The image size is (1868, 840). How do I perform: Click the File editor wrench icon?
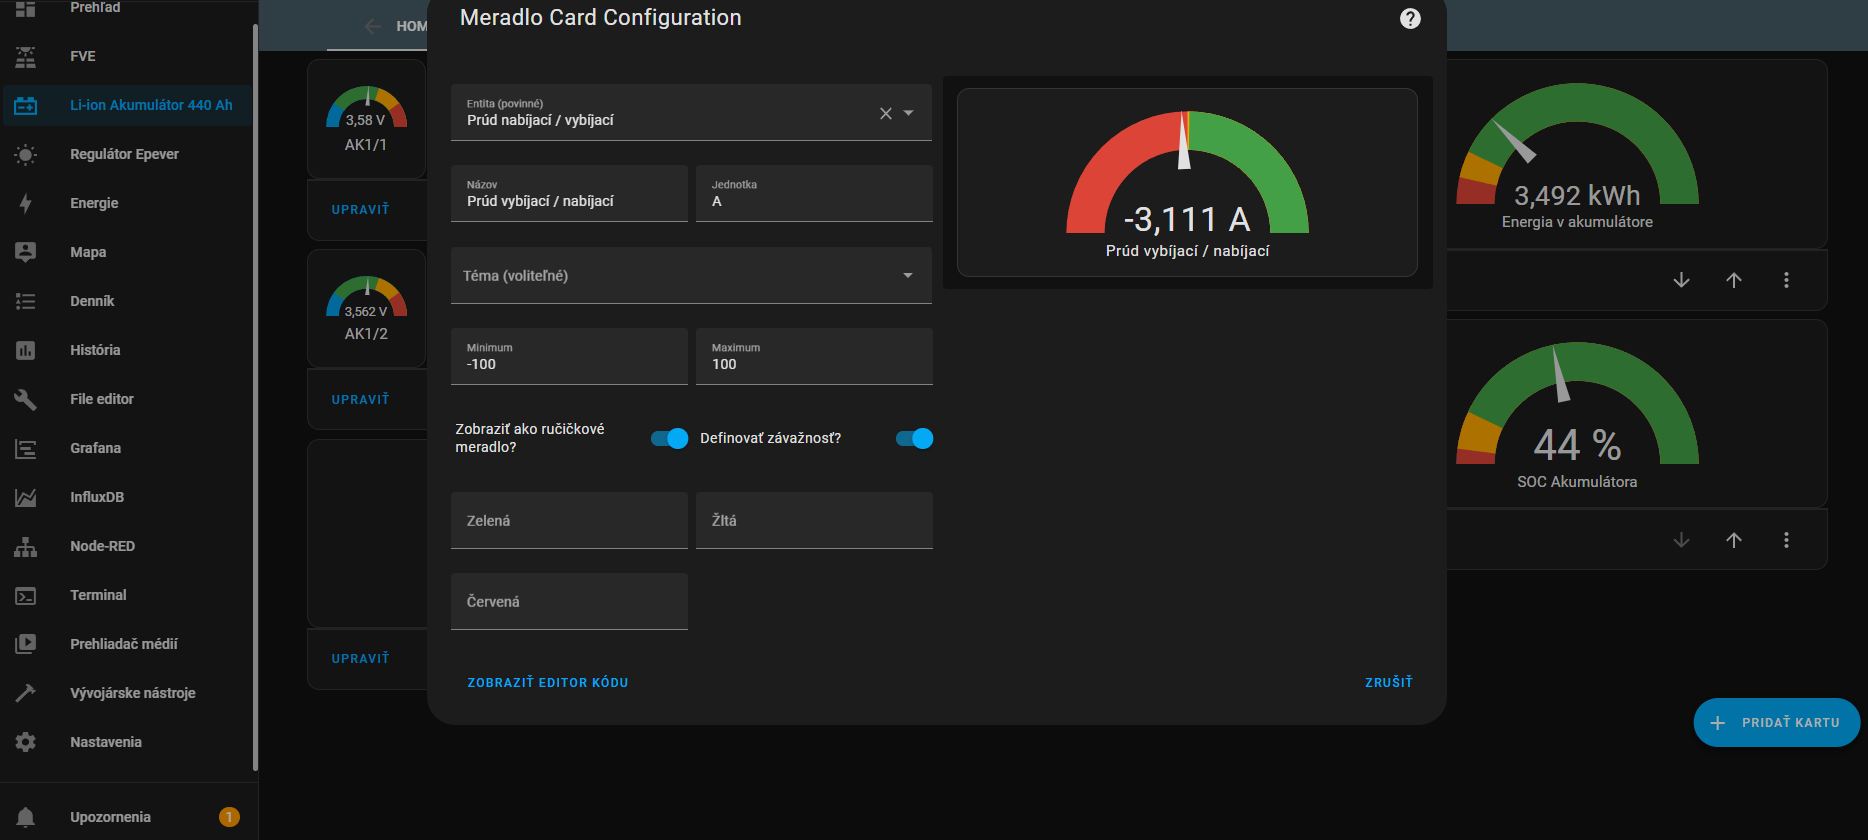point(26,399)
